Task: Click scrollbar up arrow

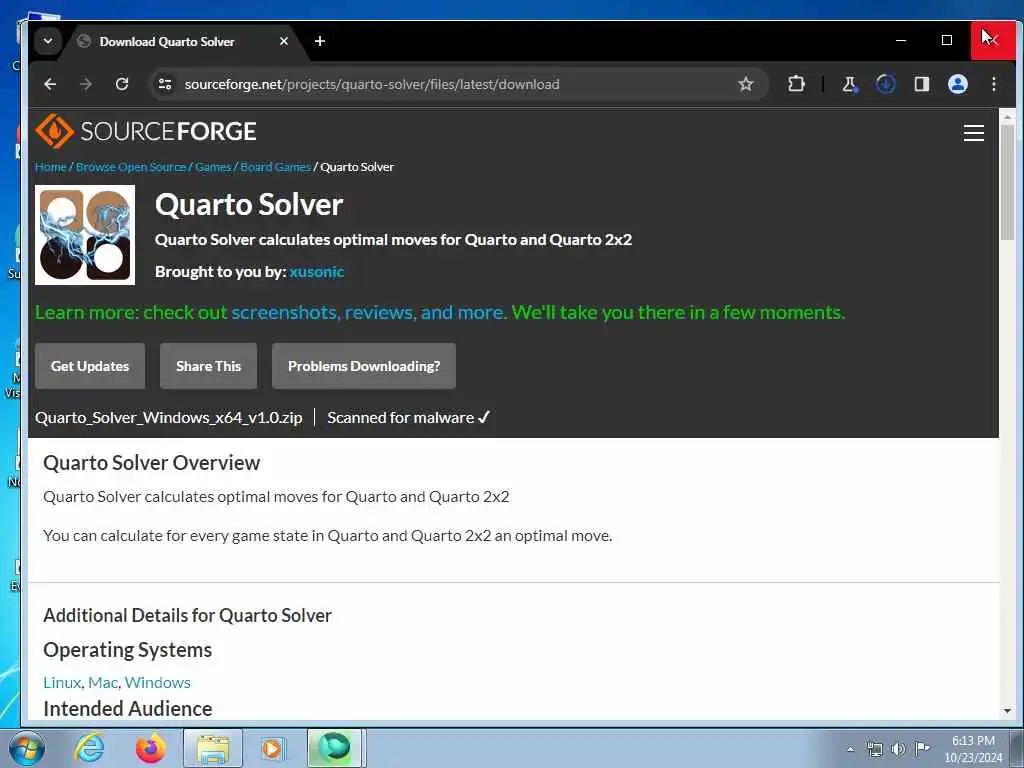Action: tap(1007, 117)
